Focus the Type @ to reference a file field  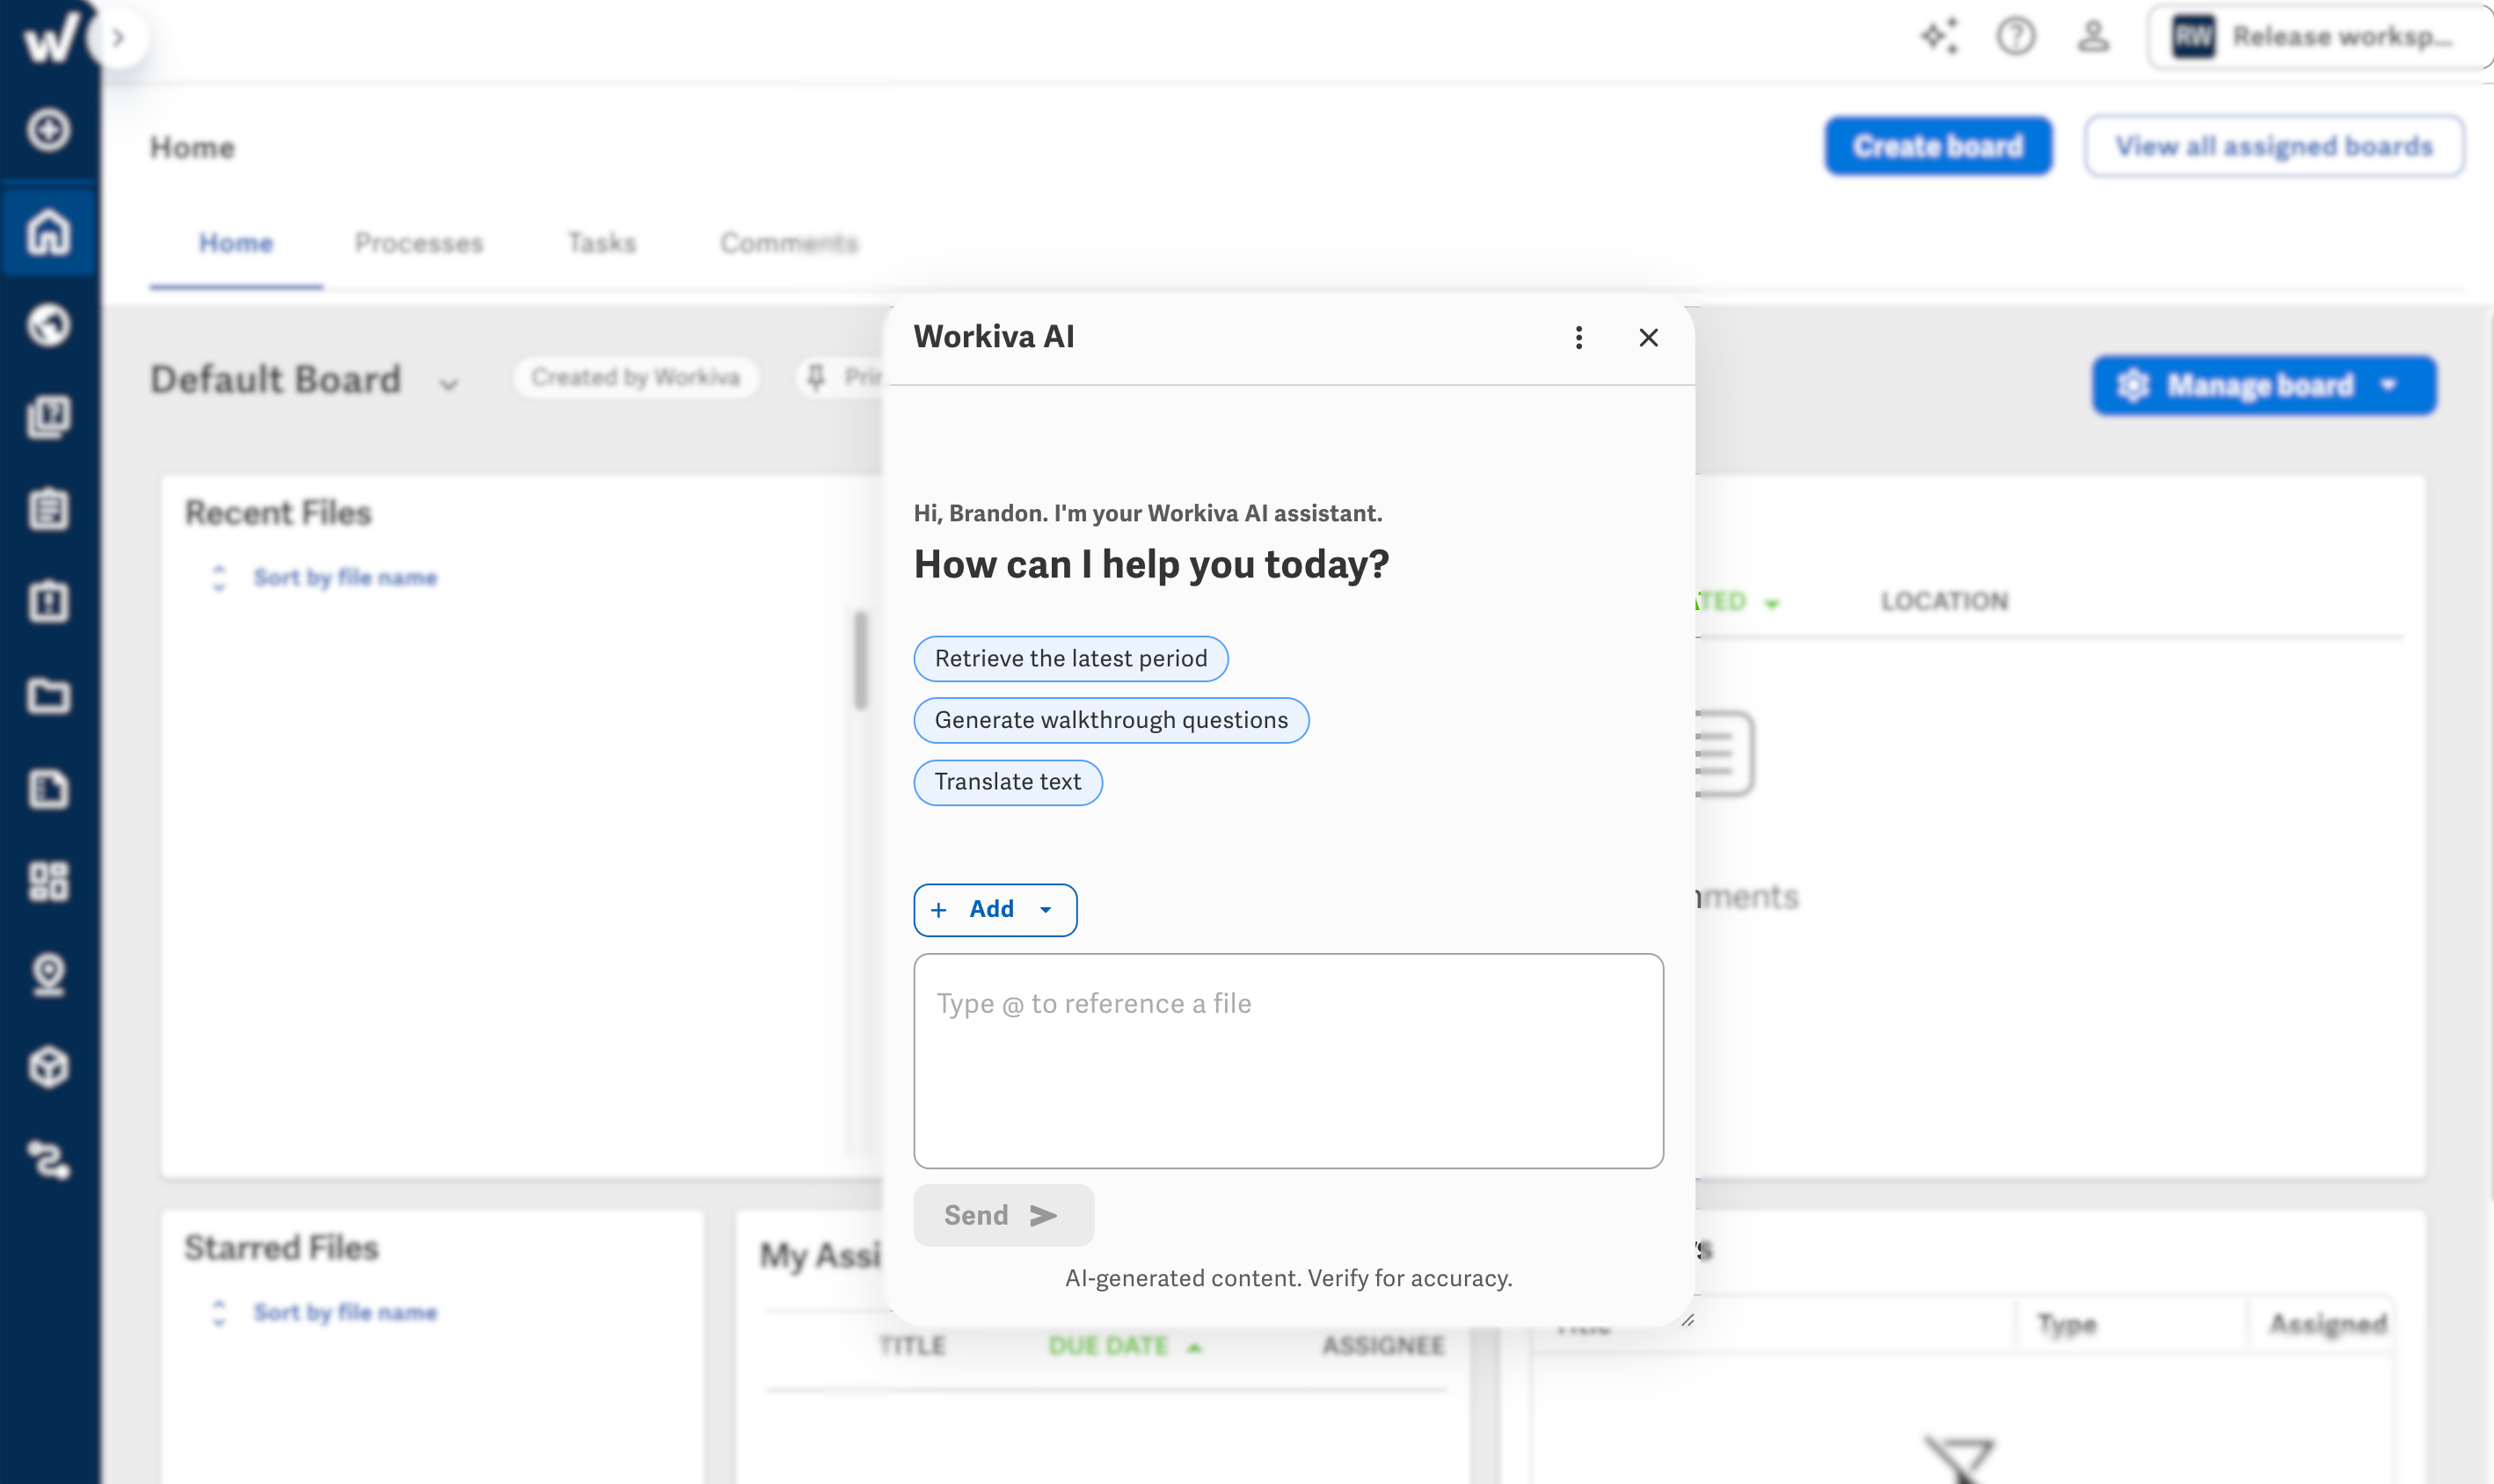pos(1289,1061)
